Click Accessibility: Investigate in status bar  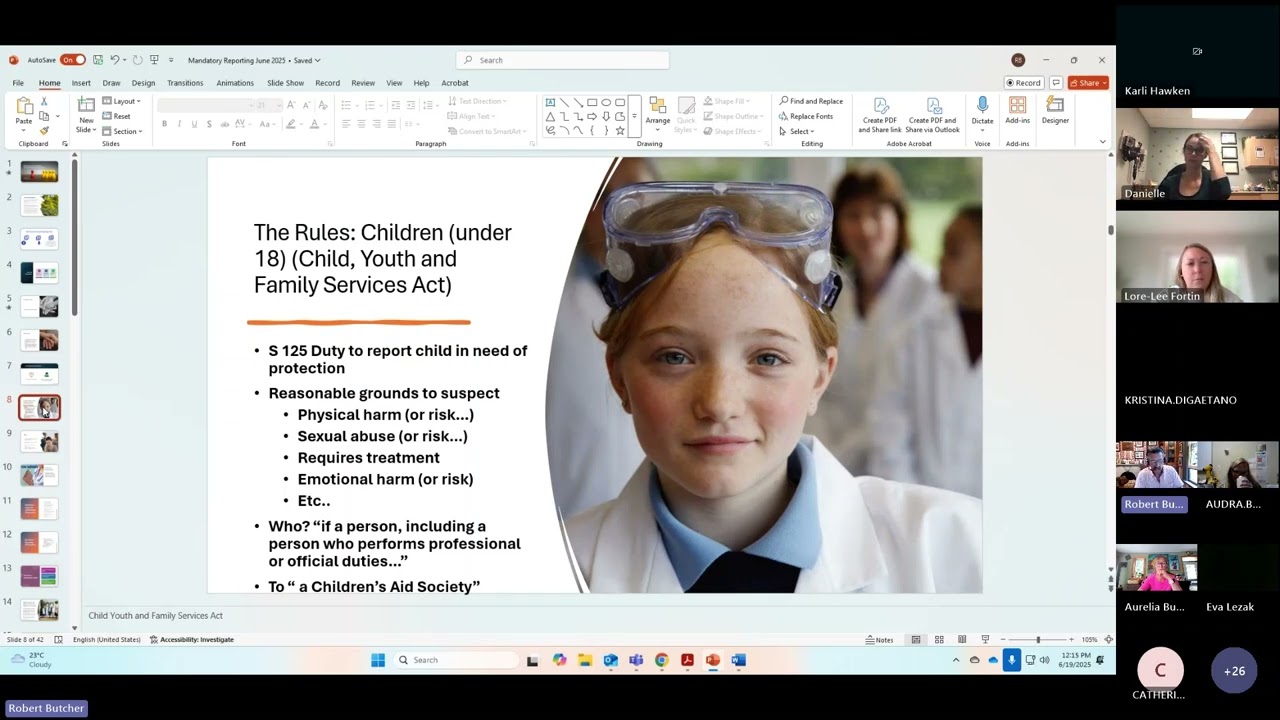click(x=192, y=640)
